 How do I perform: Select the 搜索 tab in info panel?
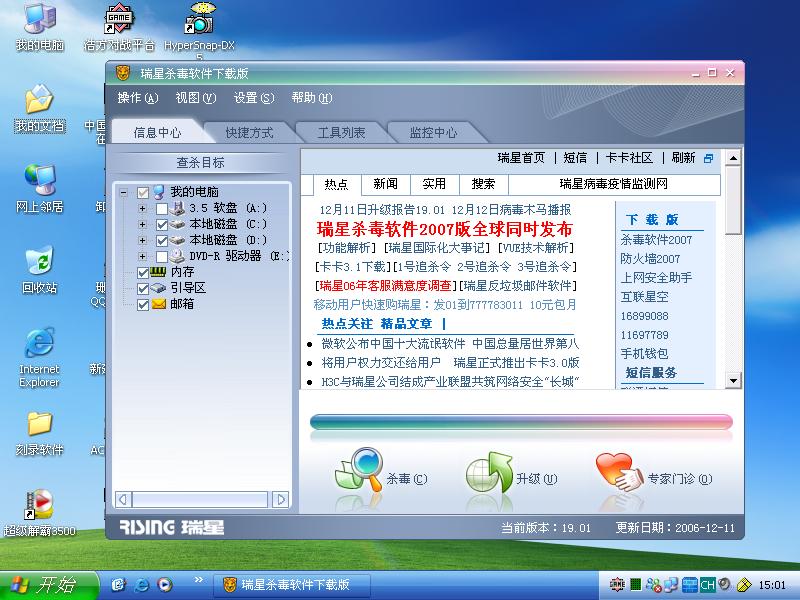coord(483,184)
